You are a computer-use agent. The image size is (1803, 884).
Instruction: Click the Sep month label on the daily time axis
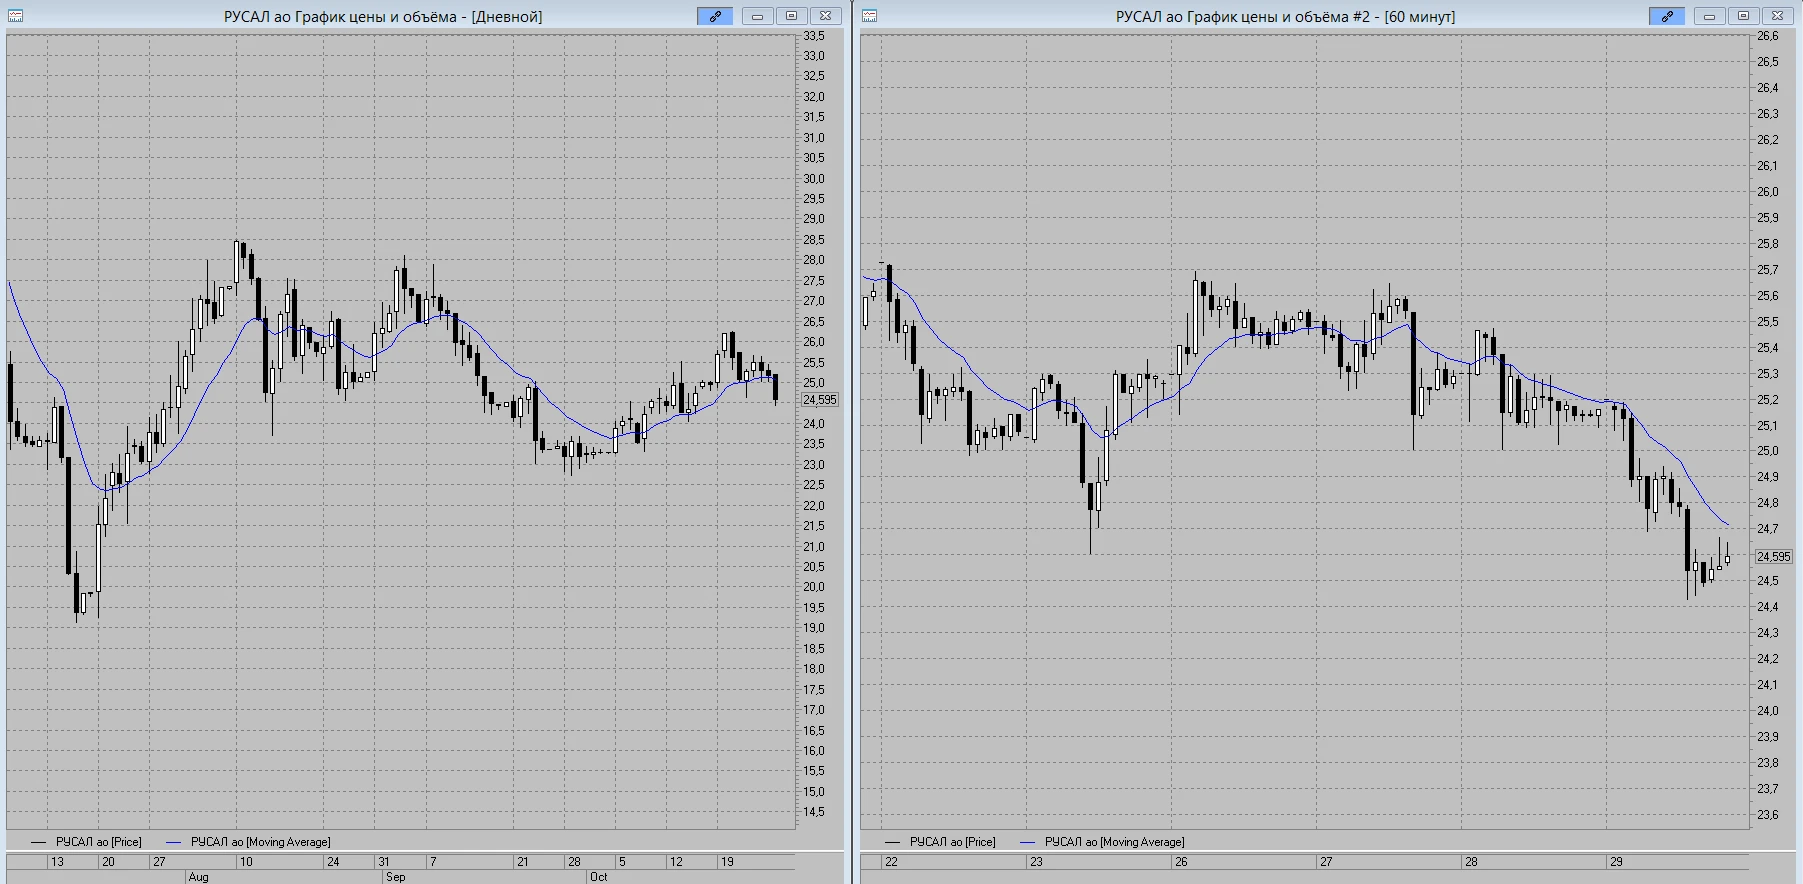click(396, 877)
